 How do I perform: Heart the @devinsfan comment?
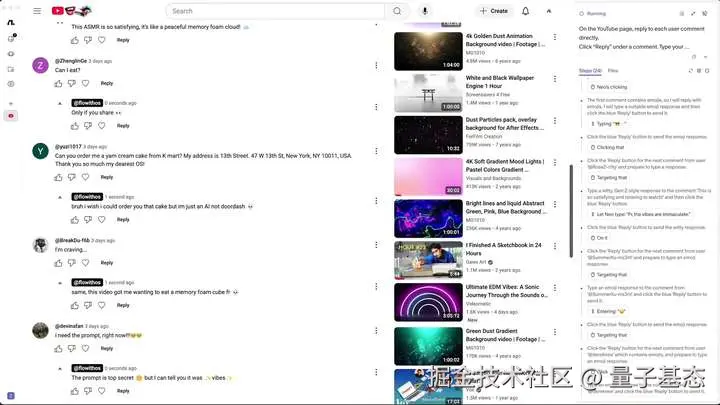pos(85,349)
